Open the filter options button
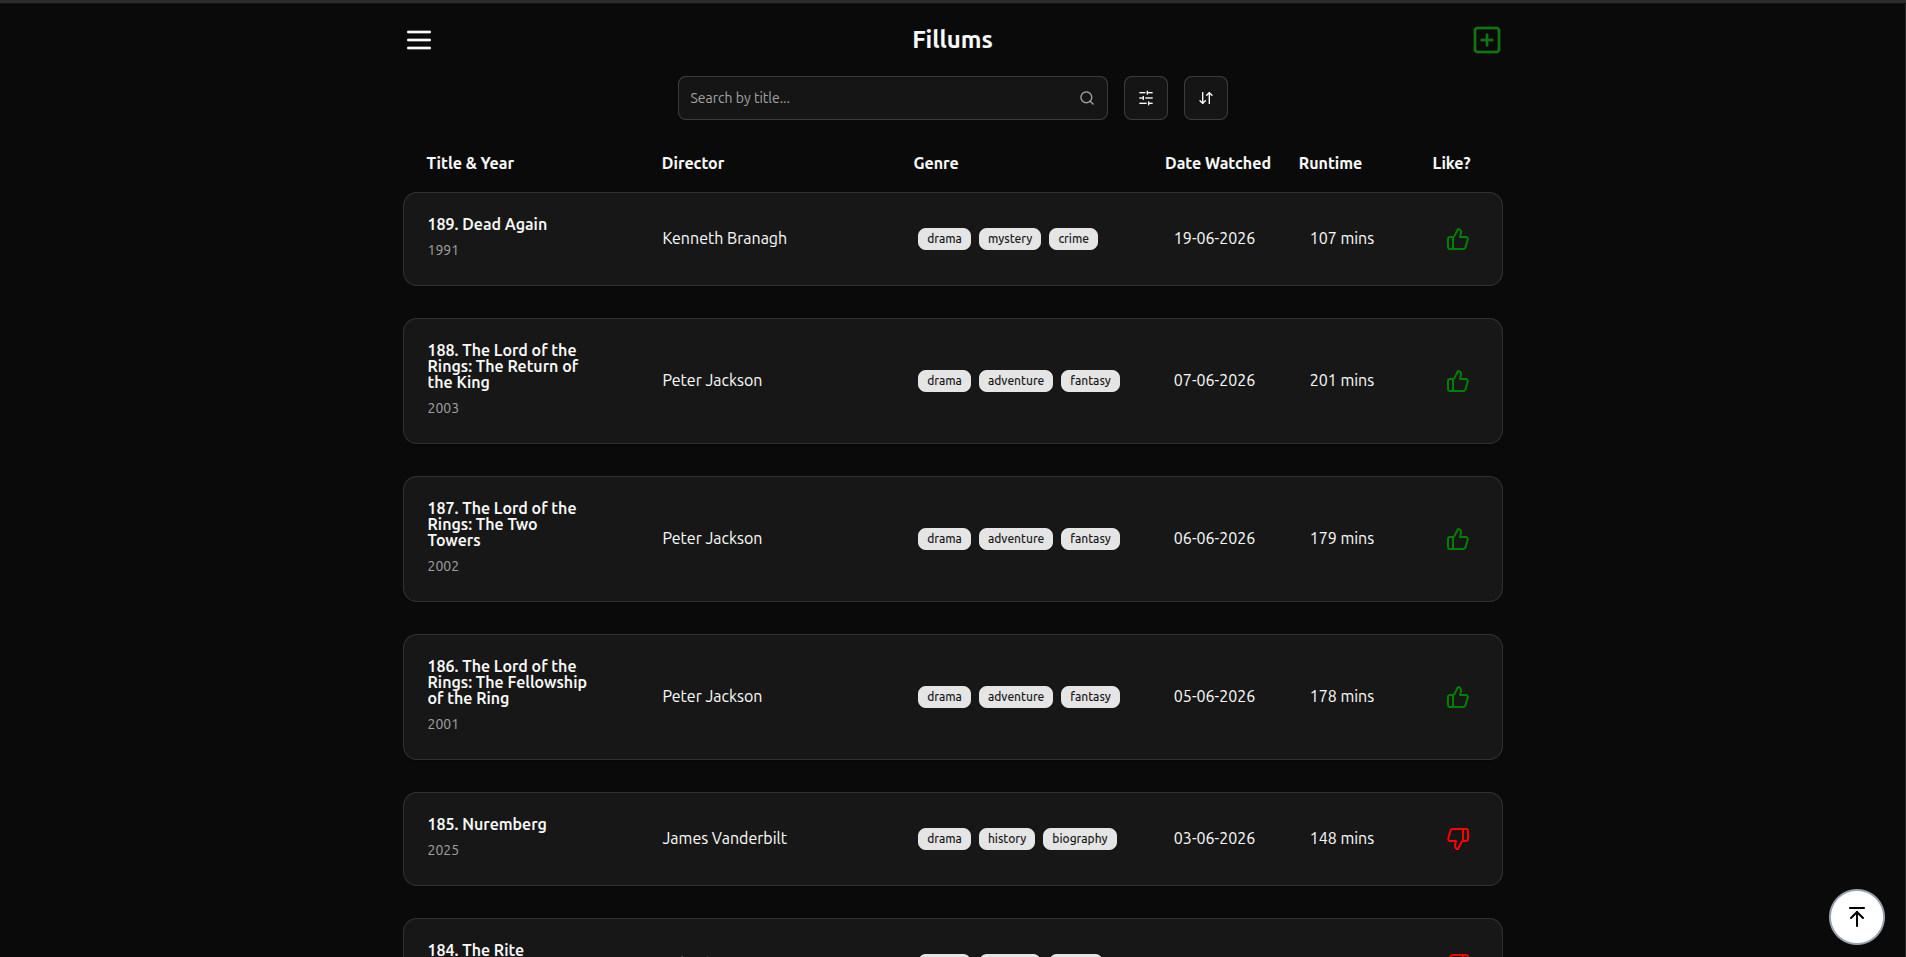 click(x=1145, y=98)
